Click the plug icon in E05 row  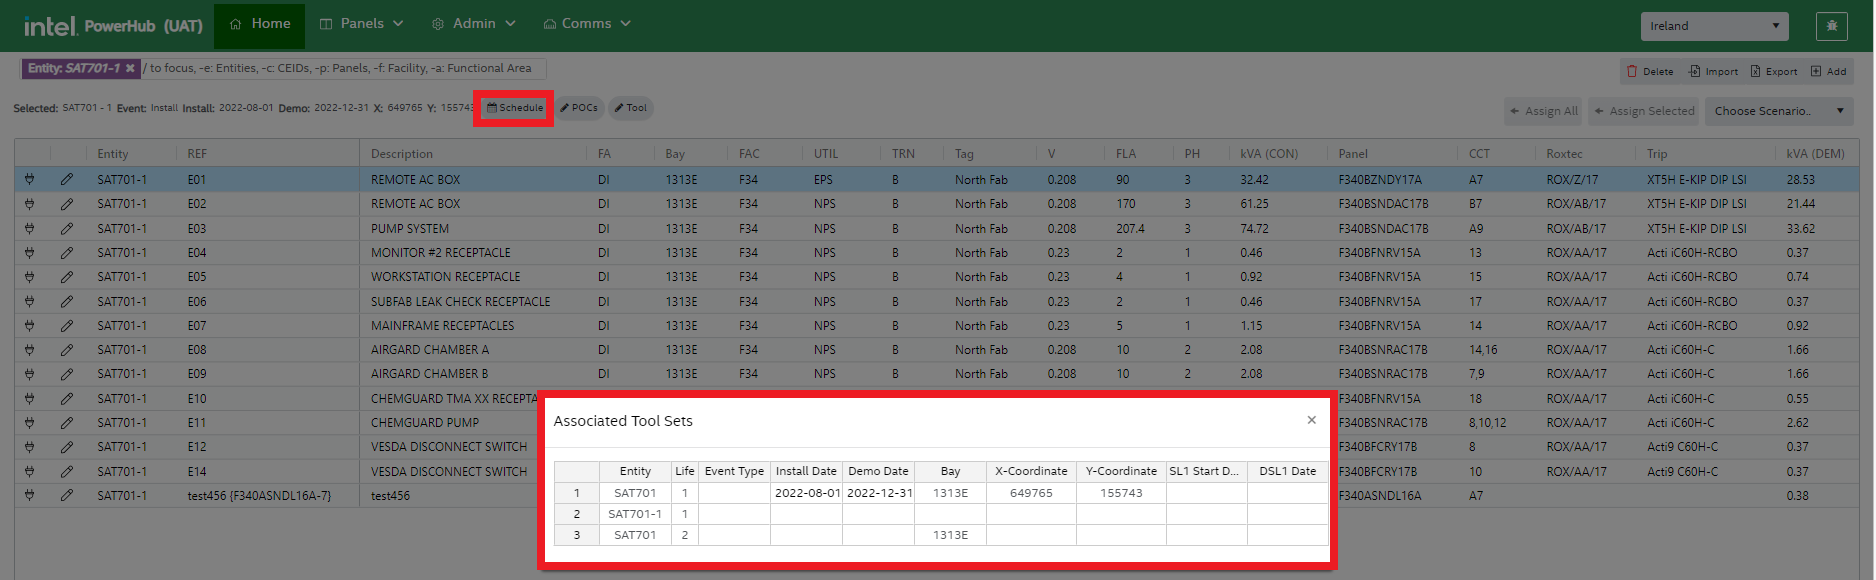click(x=30, y=277)
